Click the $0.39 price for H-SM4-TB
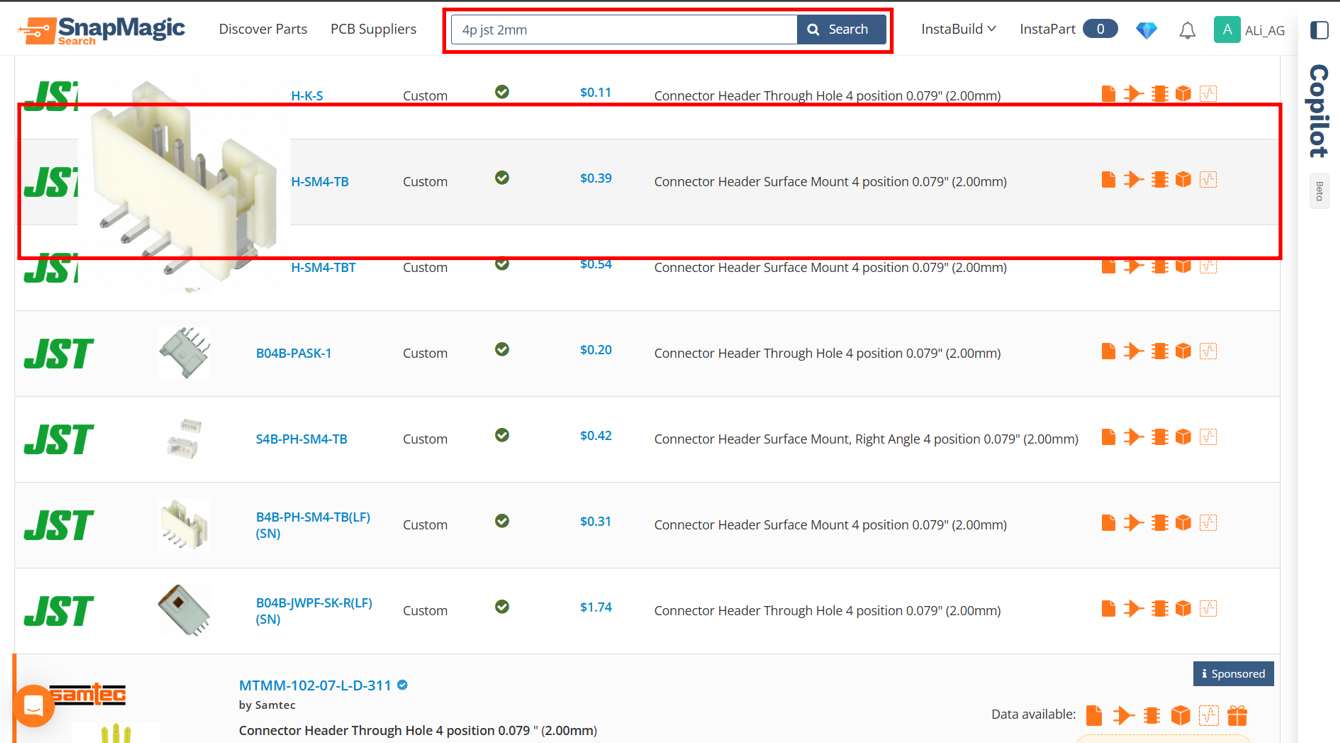The width and height of the screenshot is (1340, 743). tap(596, 178)
